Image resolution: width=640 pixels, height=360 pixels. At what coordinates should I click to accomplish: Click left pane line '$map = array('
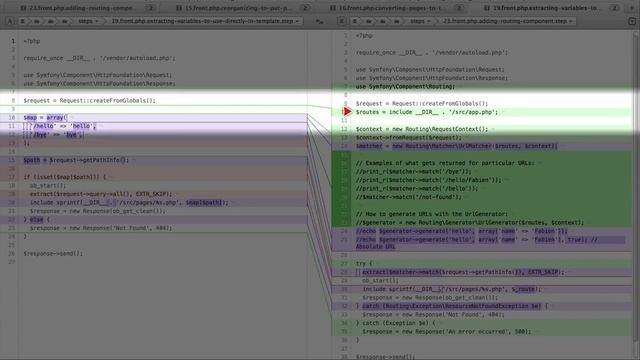(x=45, y=118)
